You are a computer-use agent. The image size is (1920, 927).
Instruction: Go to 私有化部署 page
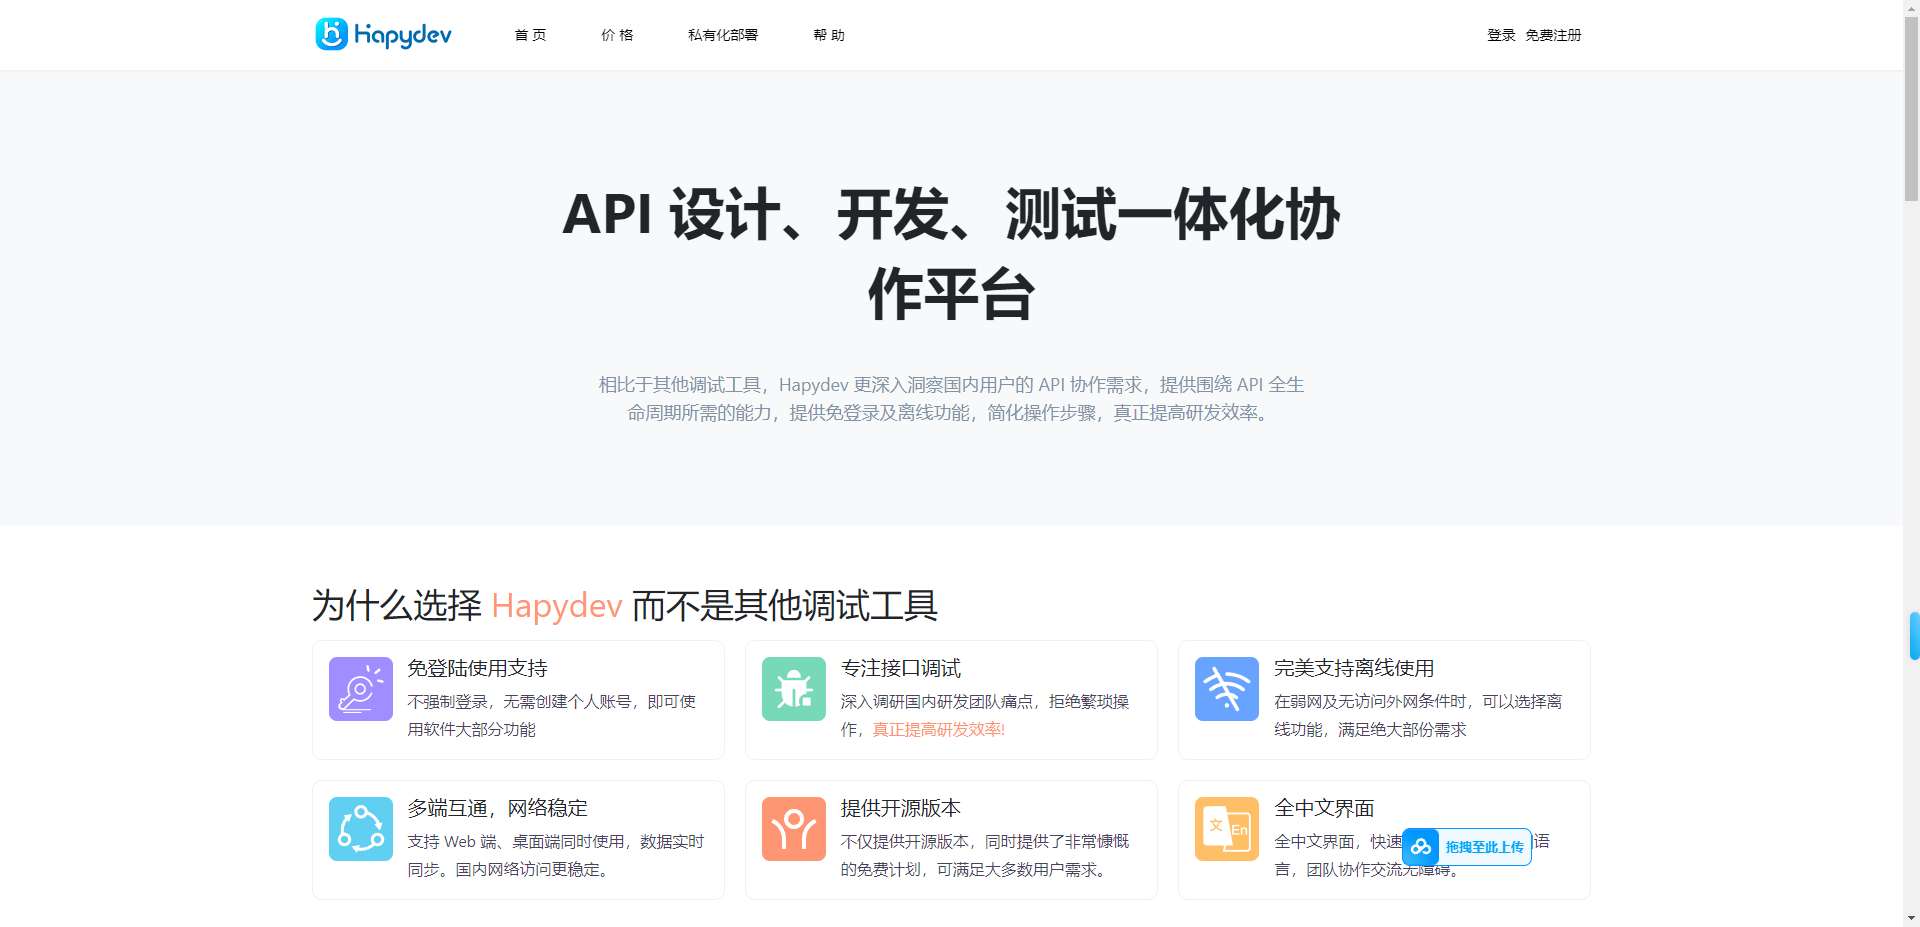pyautogui.click(x=723, y=35)
